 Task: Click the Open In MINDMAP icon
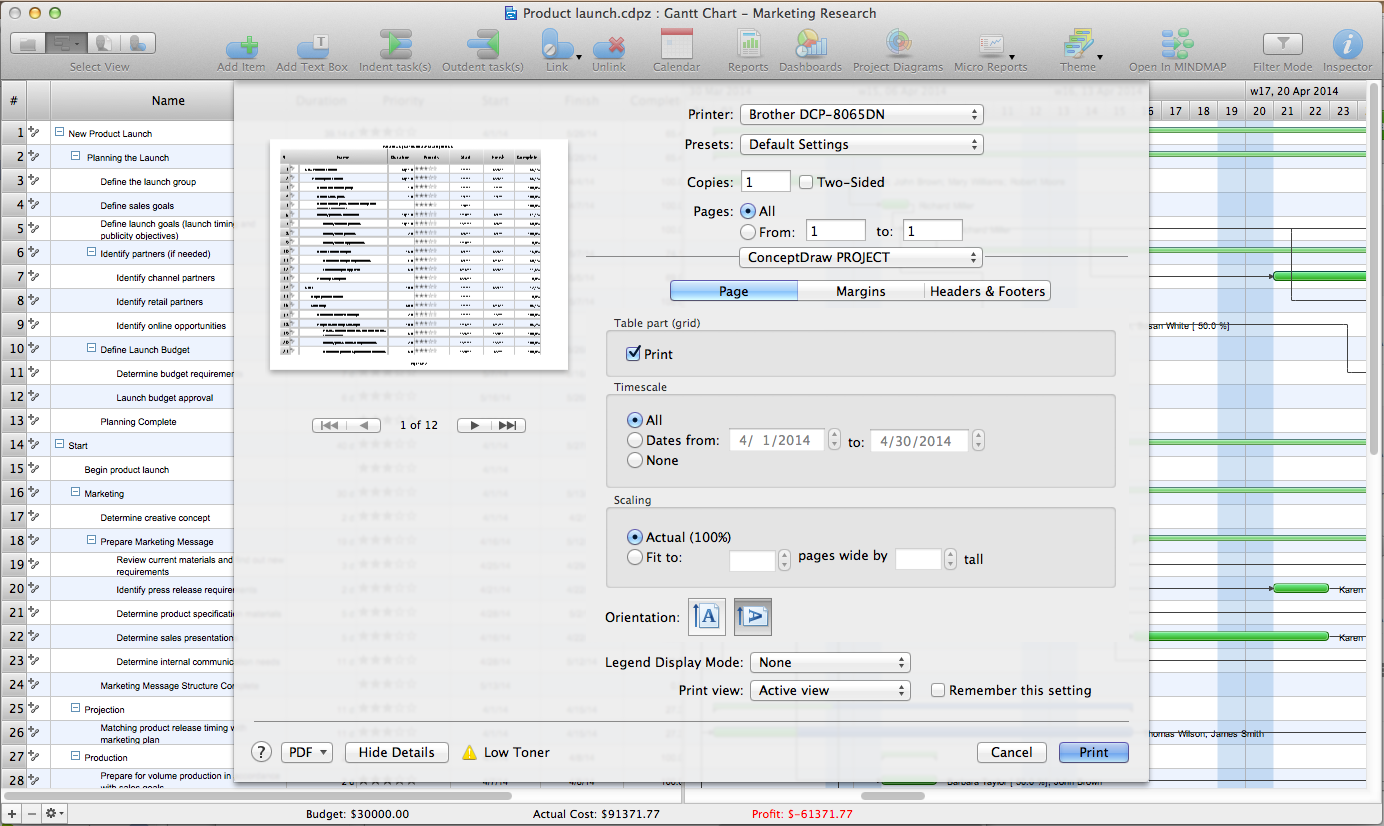pyautogui.click(x=1177, y=44)
